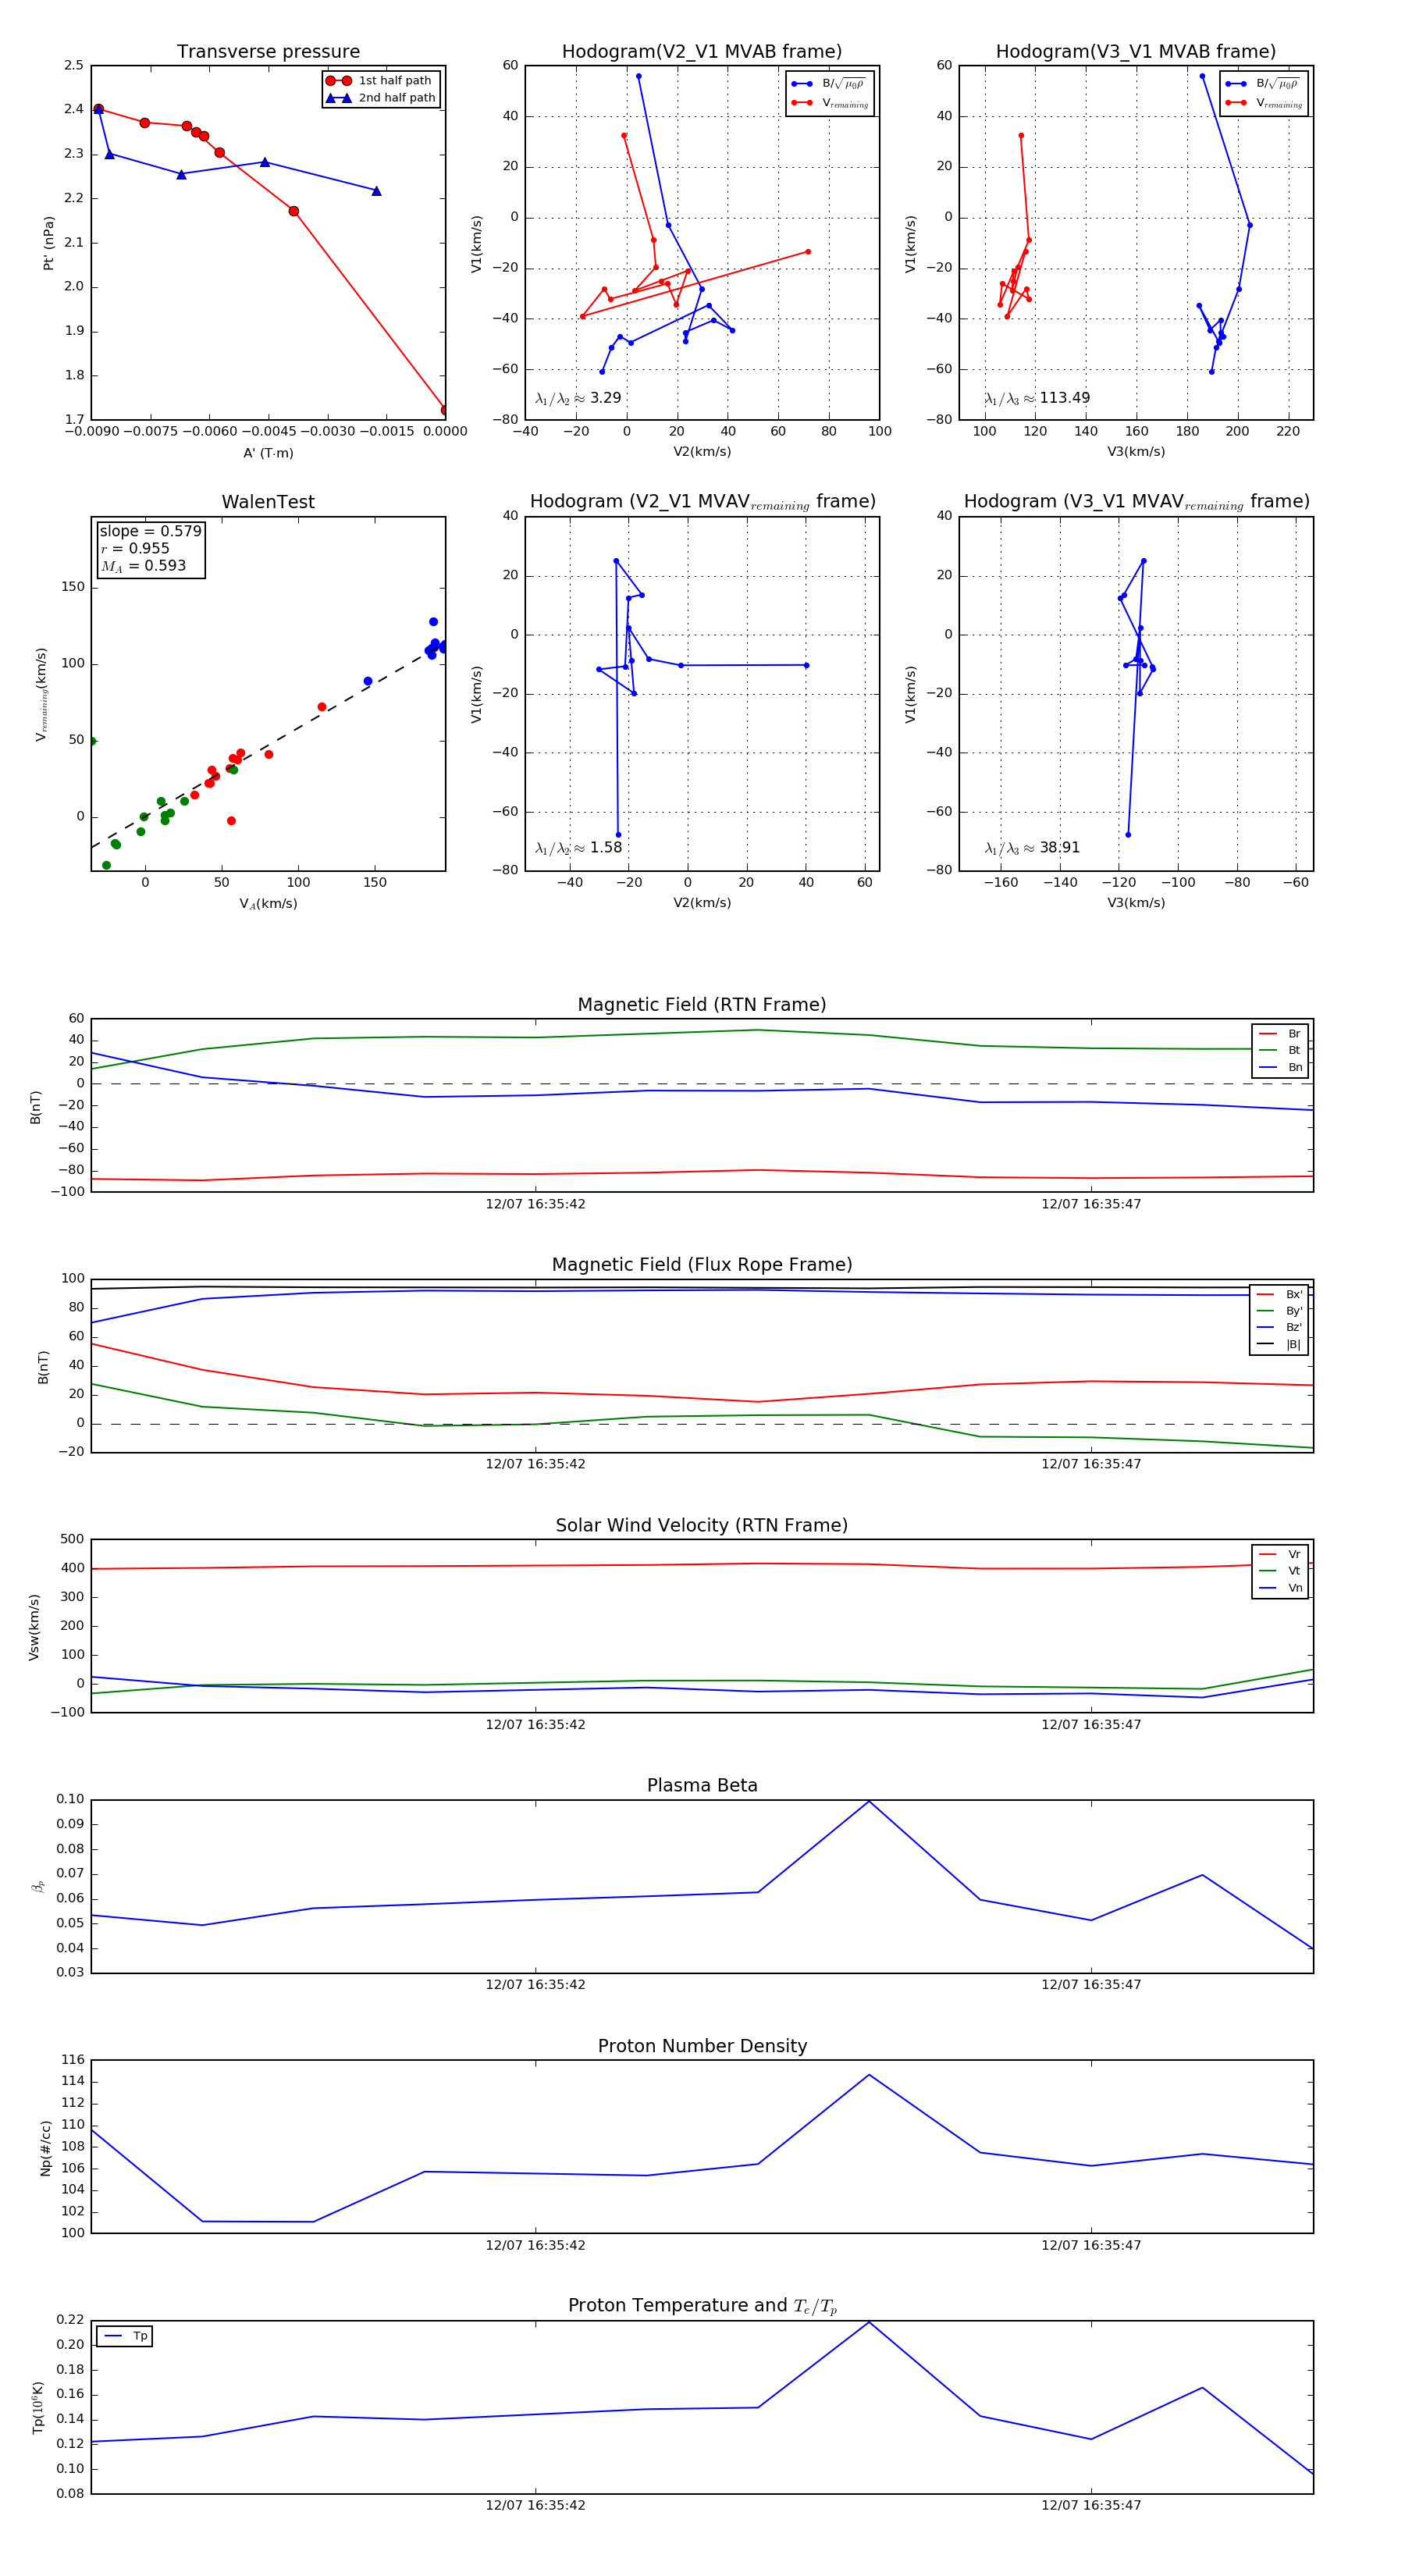This screenshot has height=2576, width=1405.
Task: Click the "Solar Wind Velocity (RTN Frame)" title
Action: 702,1526
